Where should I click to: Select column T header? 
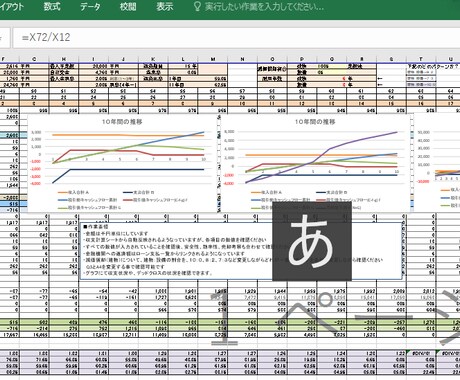pyautogui.click(x=421, y=59)
